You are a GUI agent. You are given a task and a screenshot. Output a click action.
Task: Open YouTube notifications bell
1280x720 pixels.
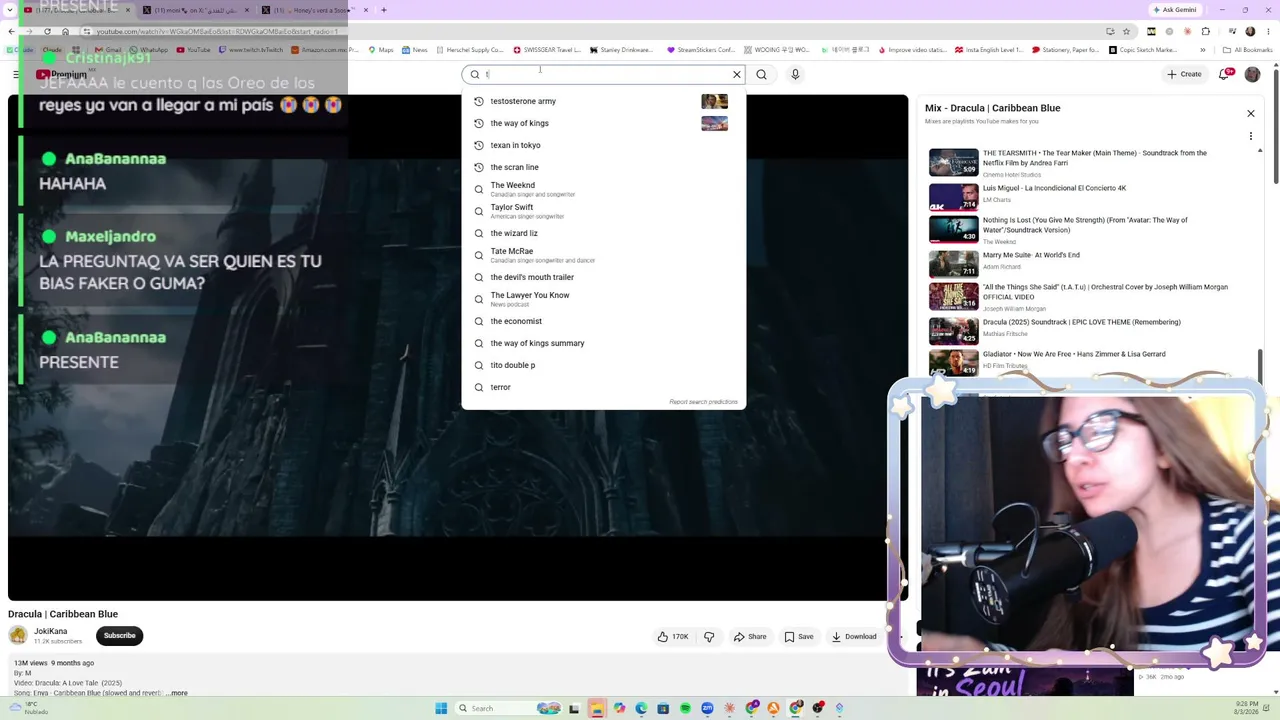tap(1224, 74)
